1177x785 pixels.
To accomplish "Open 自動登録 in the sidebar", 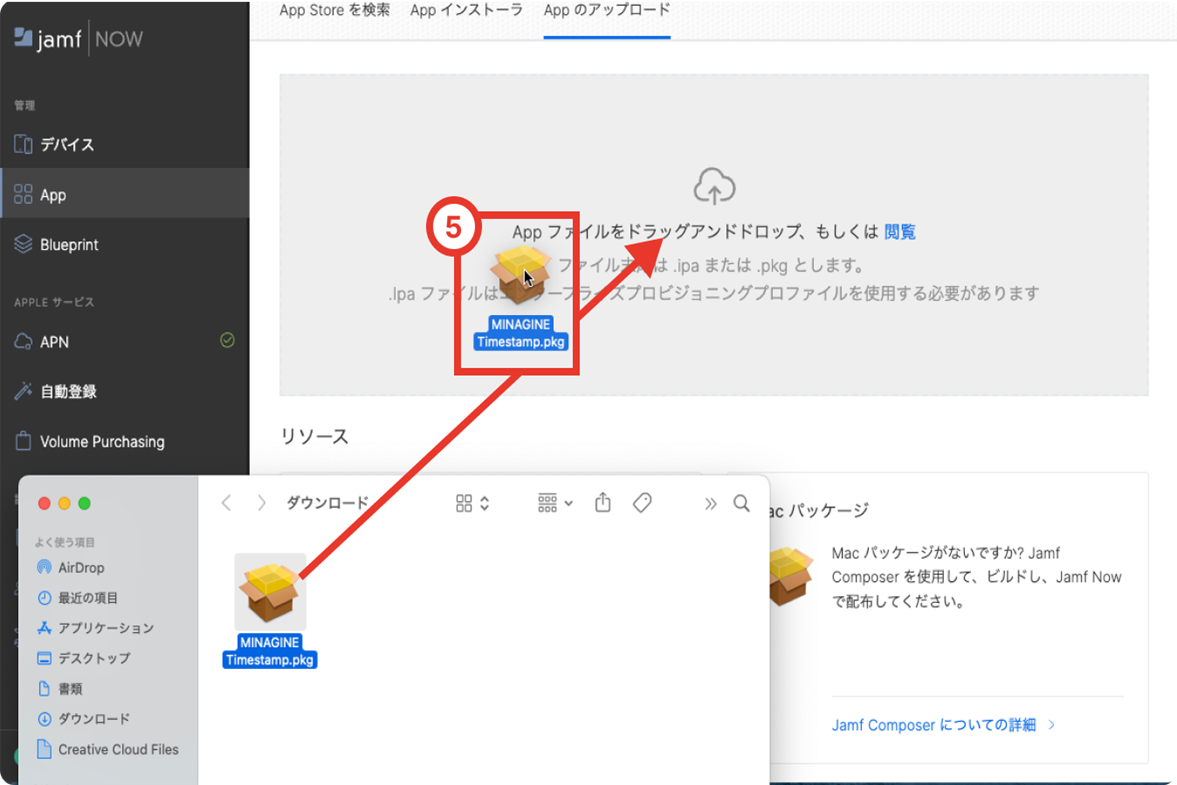I will point(125,391).
